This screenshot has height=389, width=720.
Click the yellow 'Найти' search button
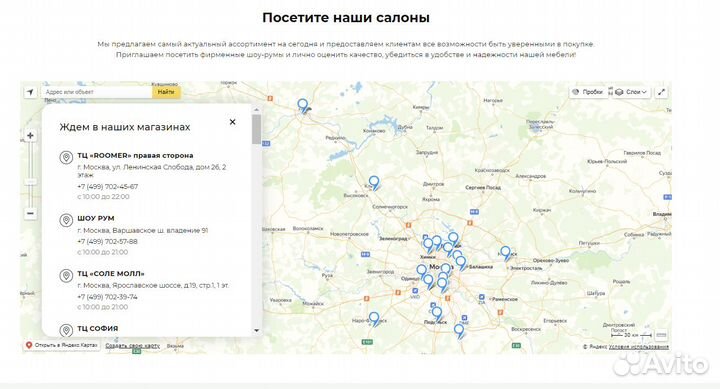(166, 92)
